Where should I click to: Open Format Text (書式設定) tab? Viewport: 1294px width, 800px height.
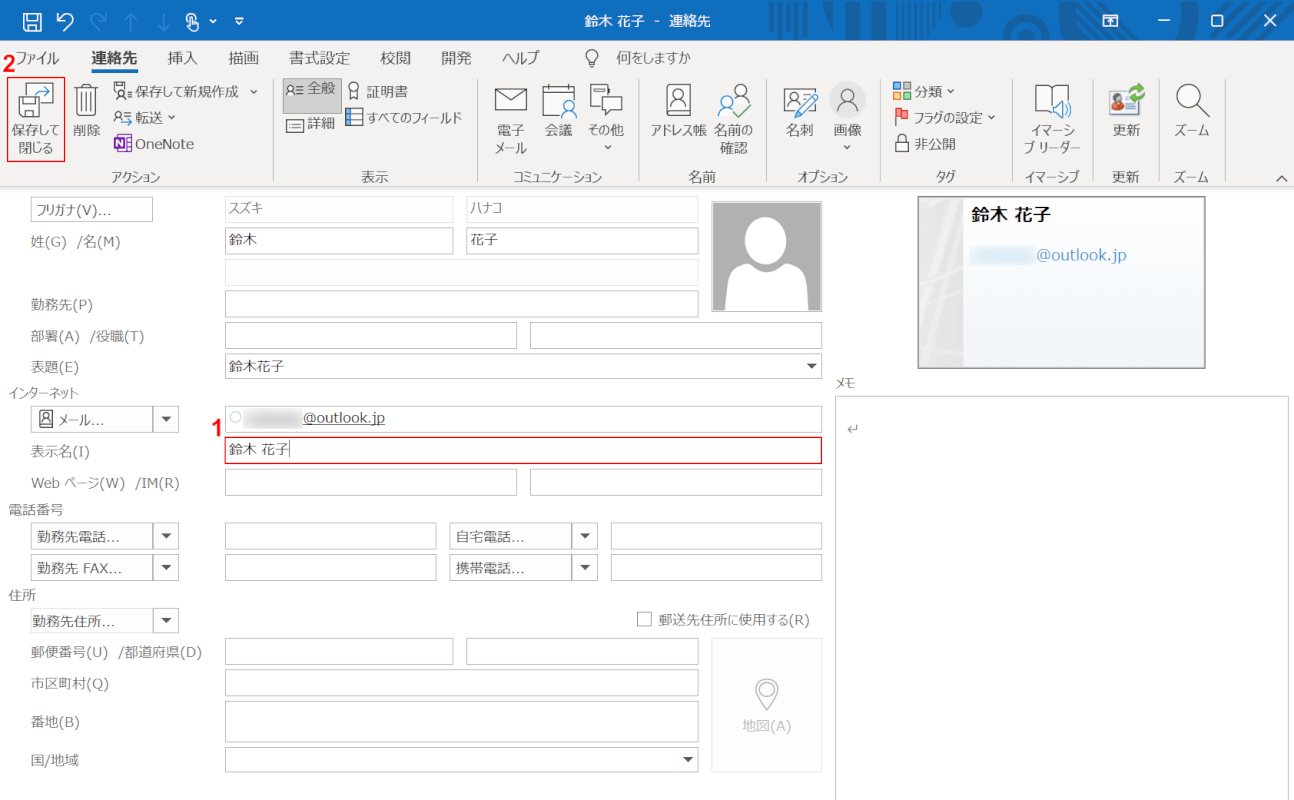pyautogui.click(x=319, y=58)
